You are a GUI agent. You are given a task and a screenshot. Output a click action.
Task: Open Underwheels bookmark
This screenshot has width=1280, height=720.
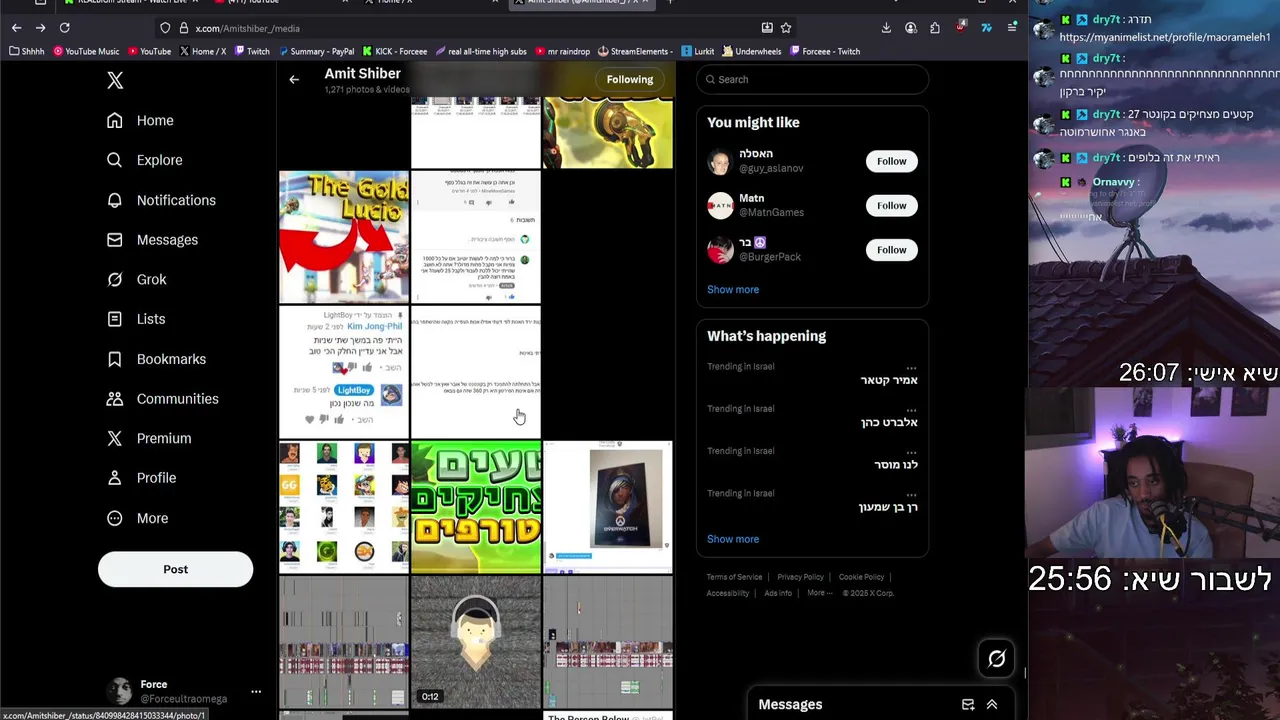pos(752,51)
